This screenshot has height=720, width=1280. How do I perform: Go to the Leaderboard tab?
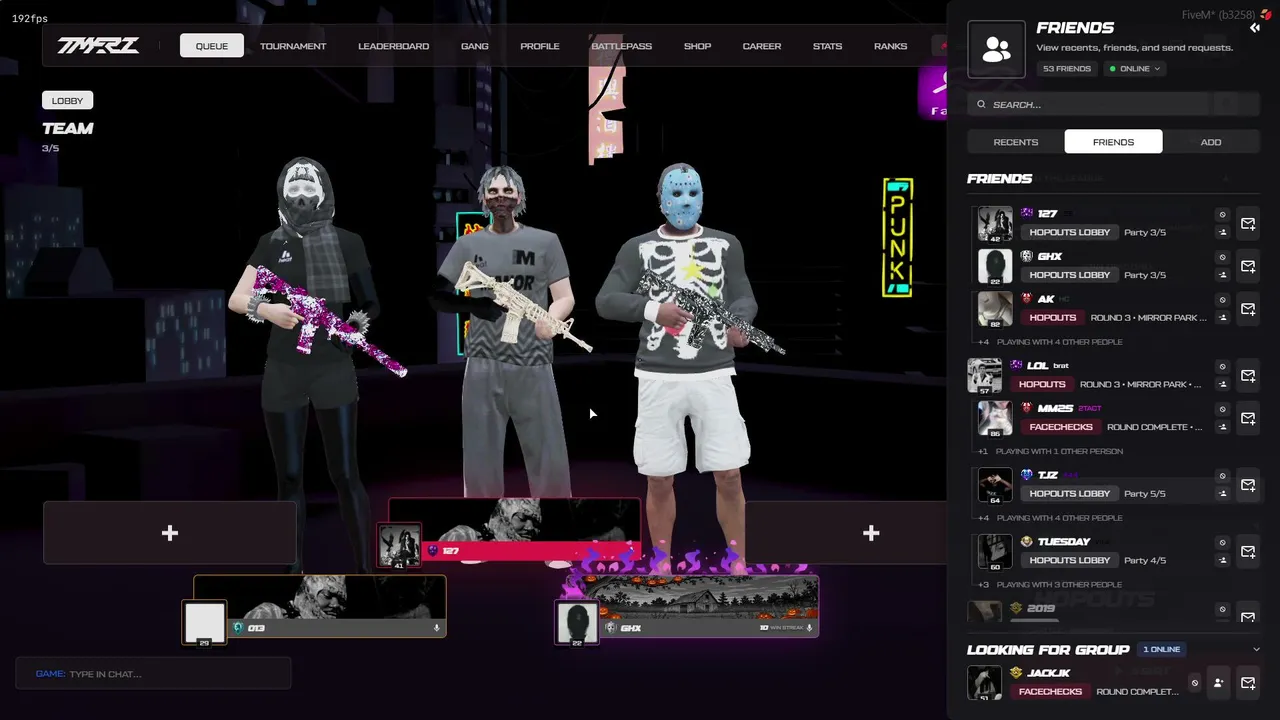[x=394, y=46]
